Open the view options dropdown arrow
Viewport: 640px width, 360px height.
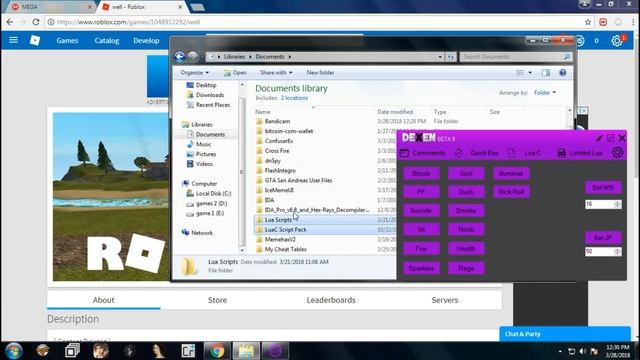click(x=530, y=73)
